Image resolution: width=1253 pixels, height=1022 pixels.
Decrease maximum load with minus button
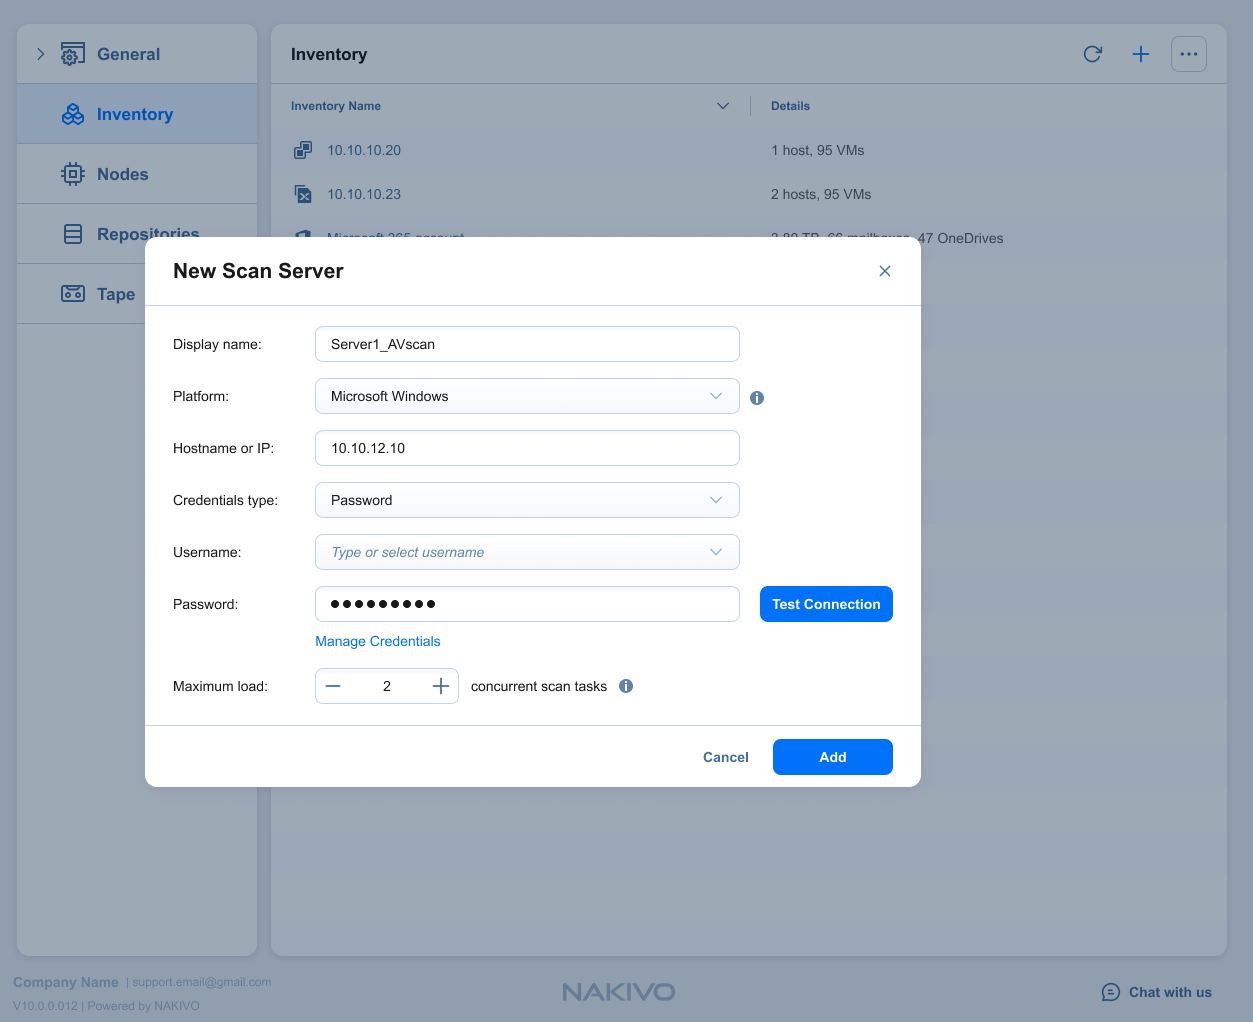tap(333, 686)
